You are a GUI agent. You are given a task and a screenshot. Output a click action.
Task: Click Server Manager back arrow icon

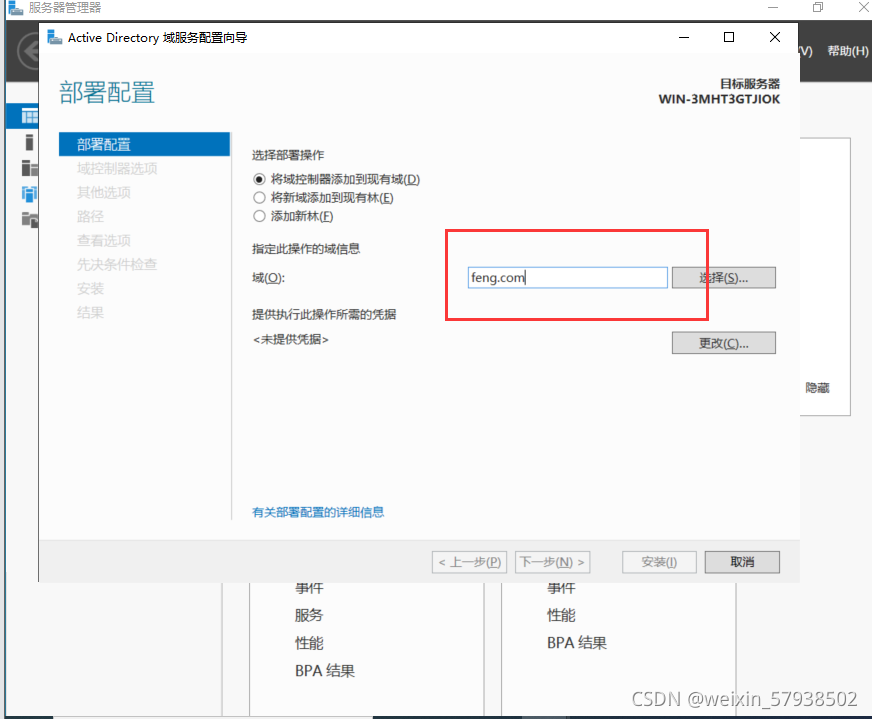click(x=28, y=52)
